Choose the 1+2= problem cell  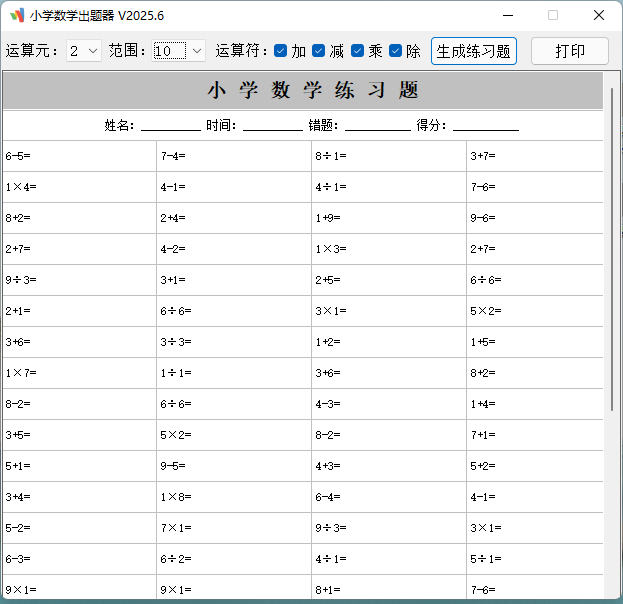[389, 342]
